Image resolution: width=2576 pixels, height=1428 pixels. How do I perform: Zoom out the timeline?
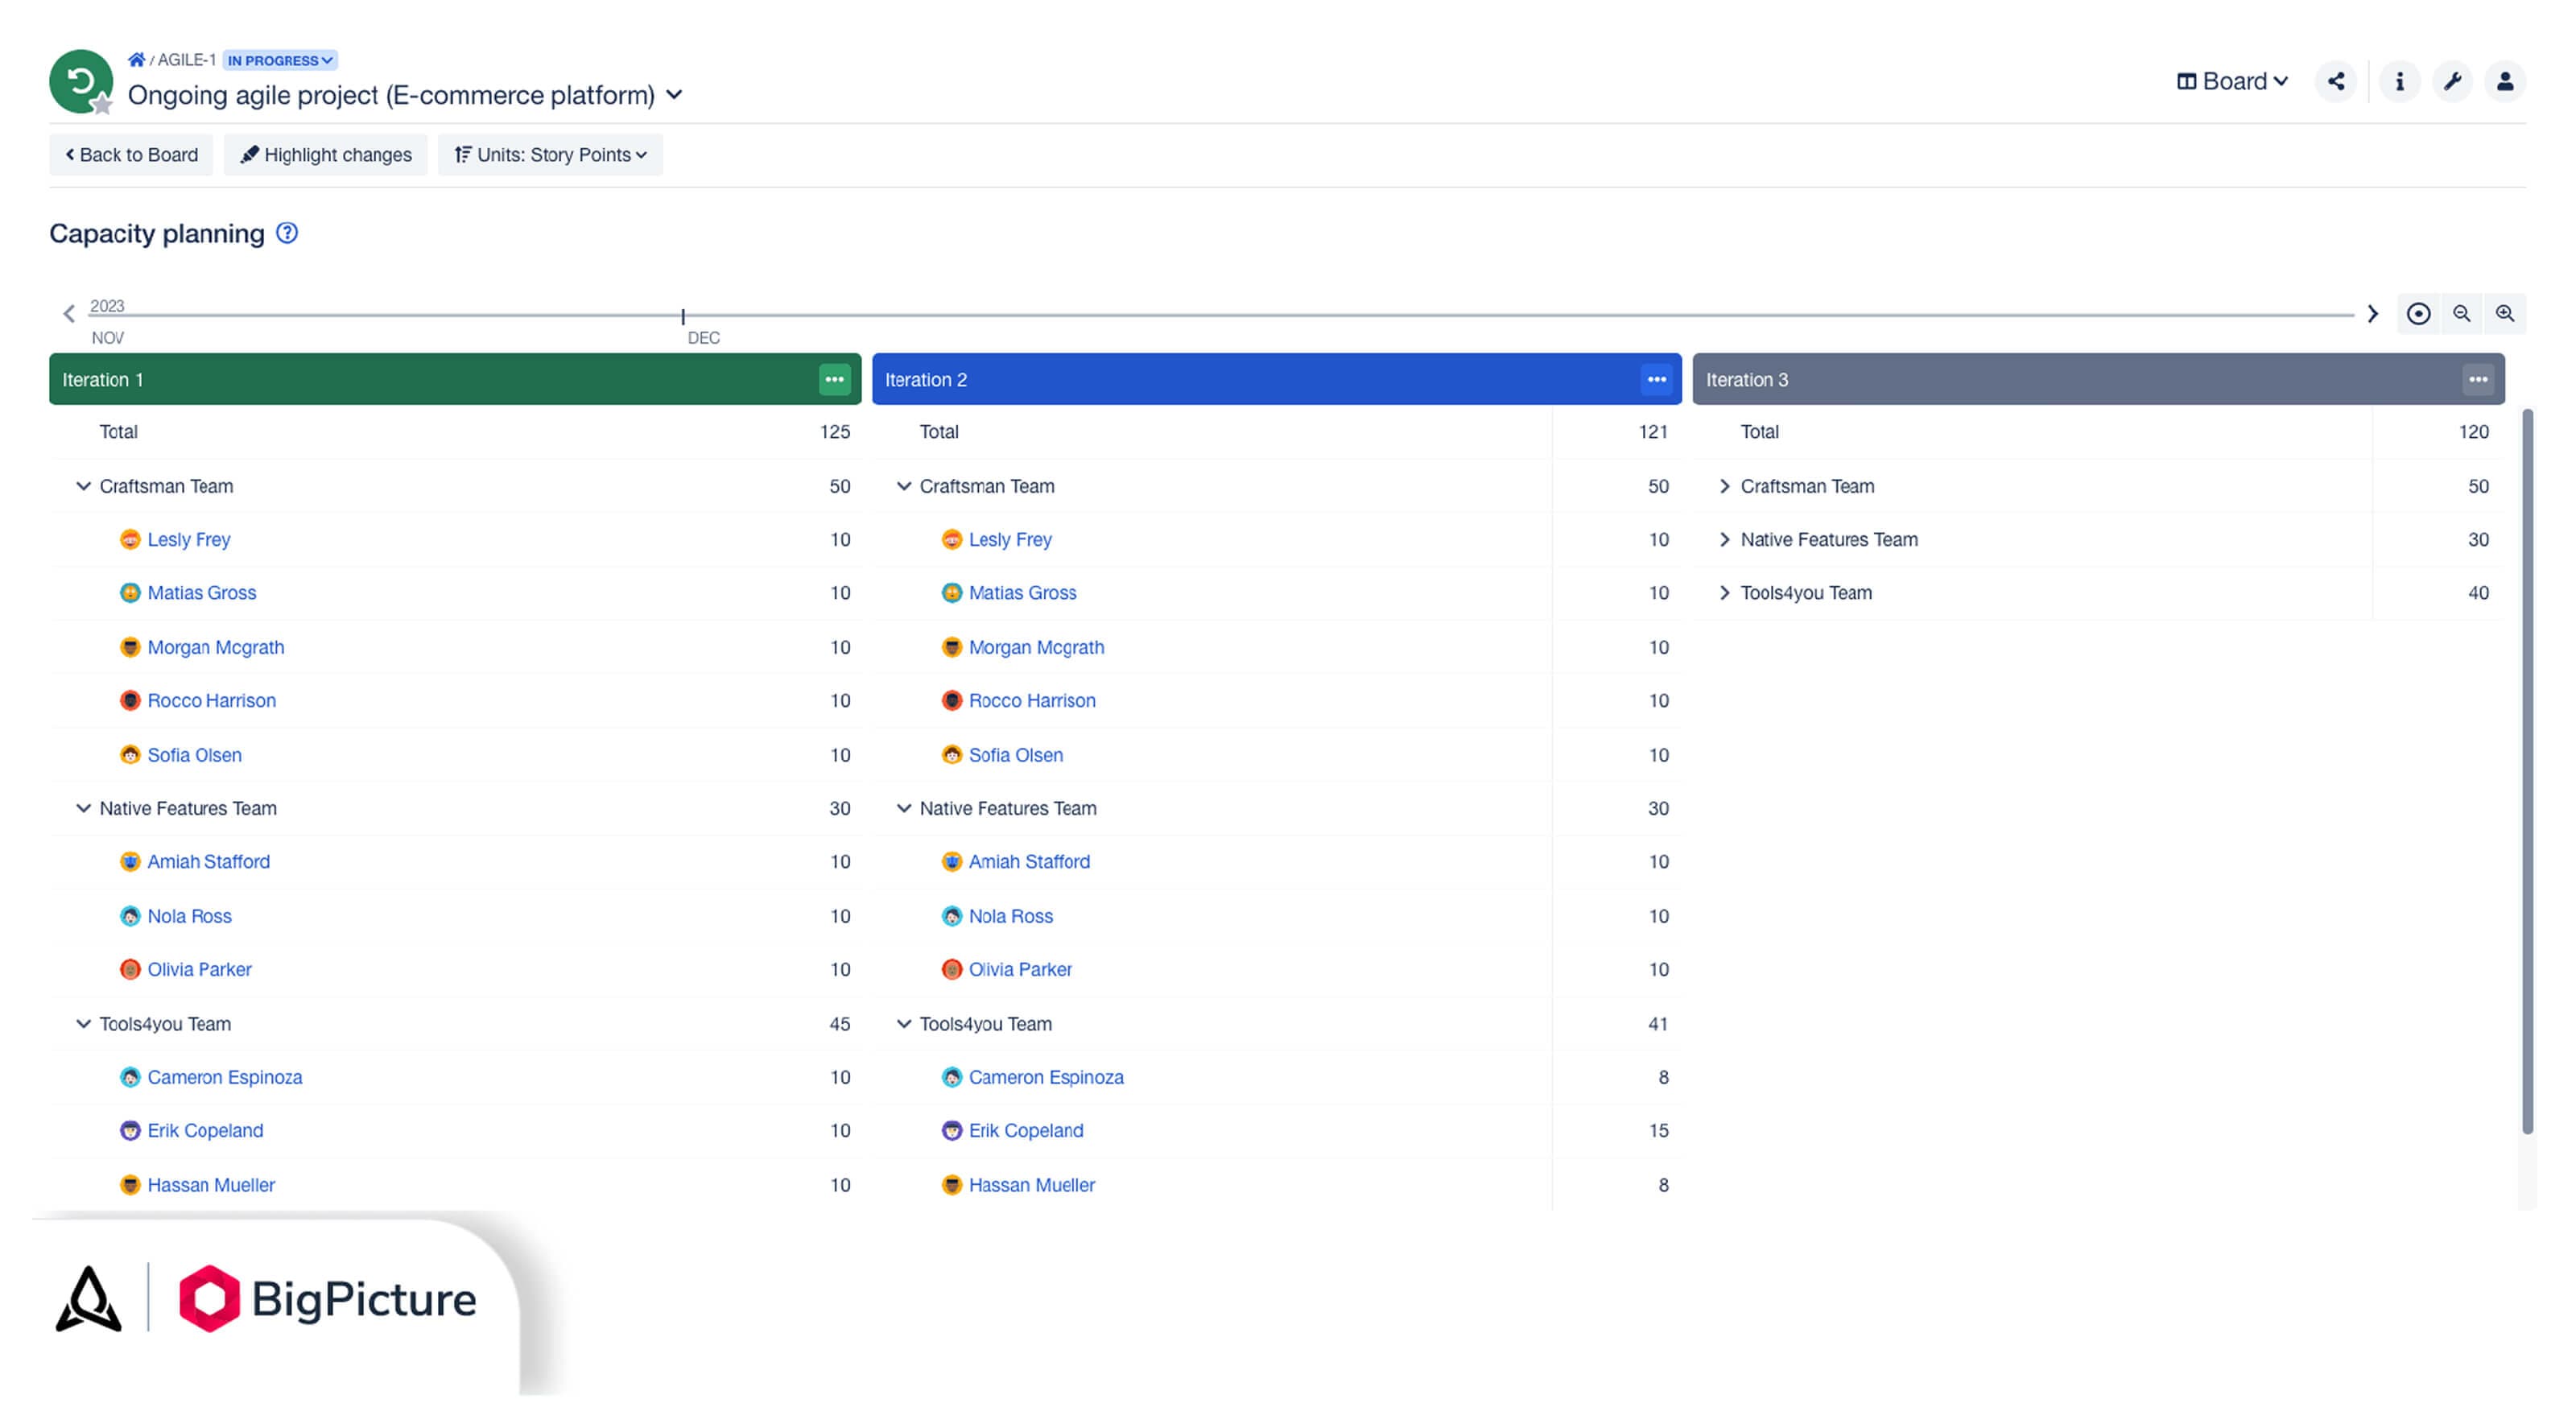pos(2462,314)
